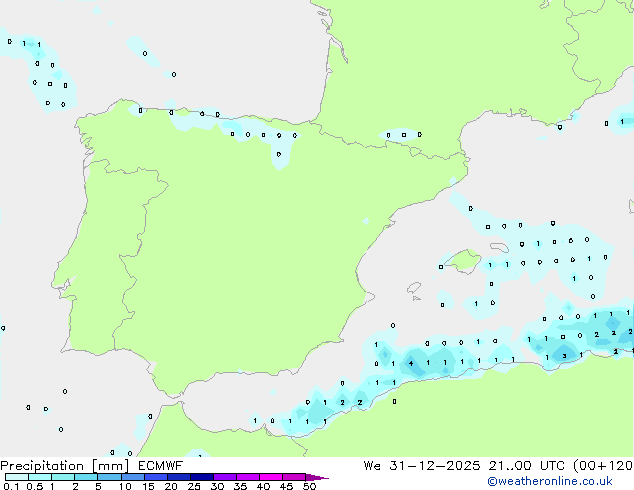Select the 25–30 mm dark navy swatch

[201, 477]
